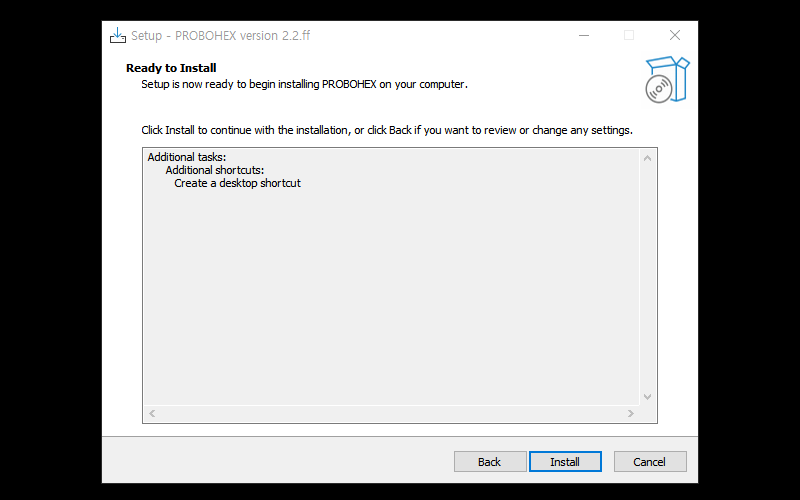Select the 'Create a desktop shortcut' text line
Viewport: 800px width, 500px height.
pos(237,183)
